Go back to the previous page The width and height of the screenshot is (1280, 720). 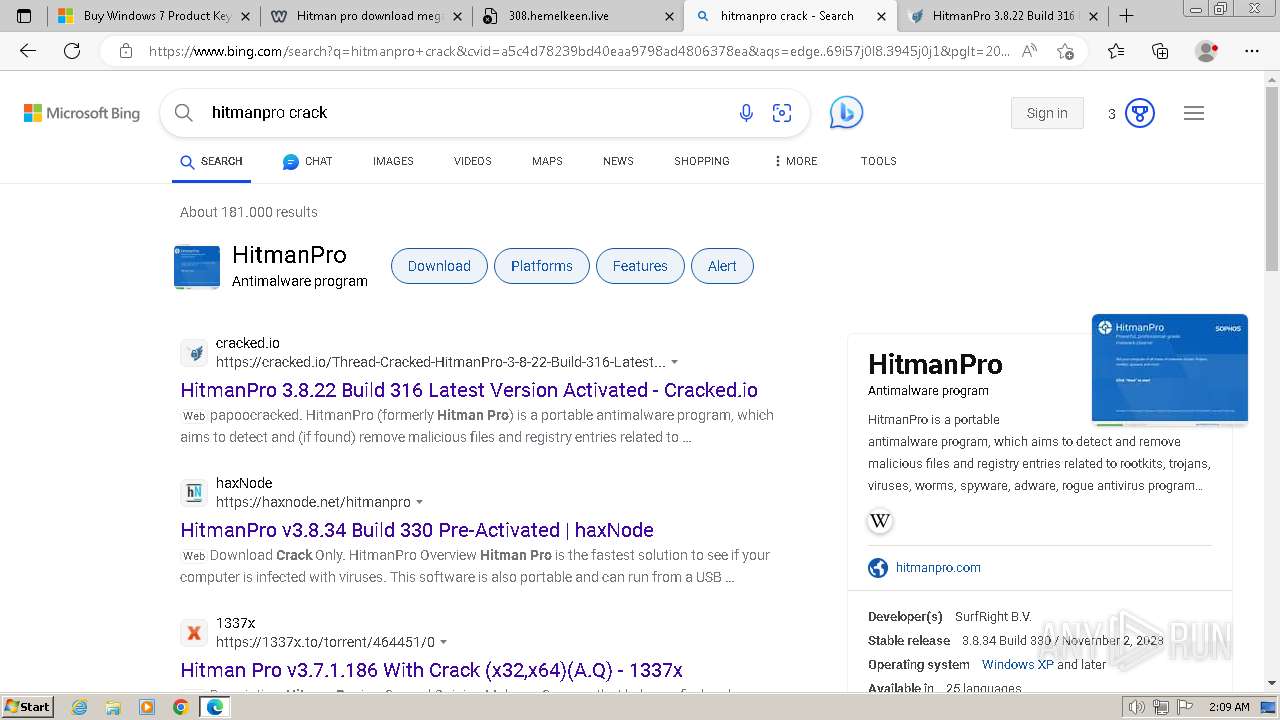28,51
